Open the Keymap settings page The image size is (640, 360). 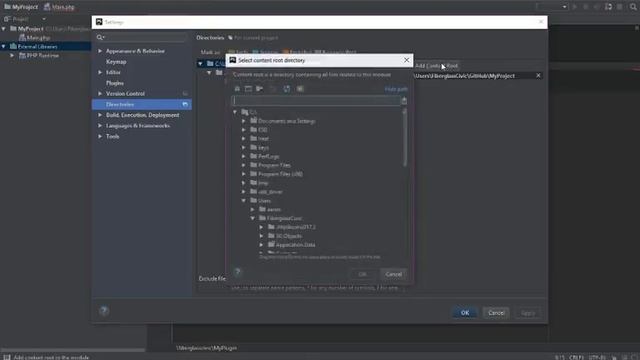point(116,62)
